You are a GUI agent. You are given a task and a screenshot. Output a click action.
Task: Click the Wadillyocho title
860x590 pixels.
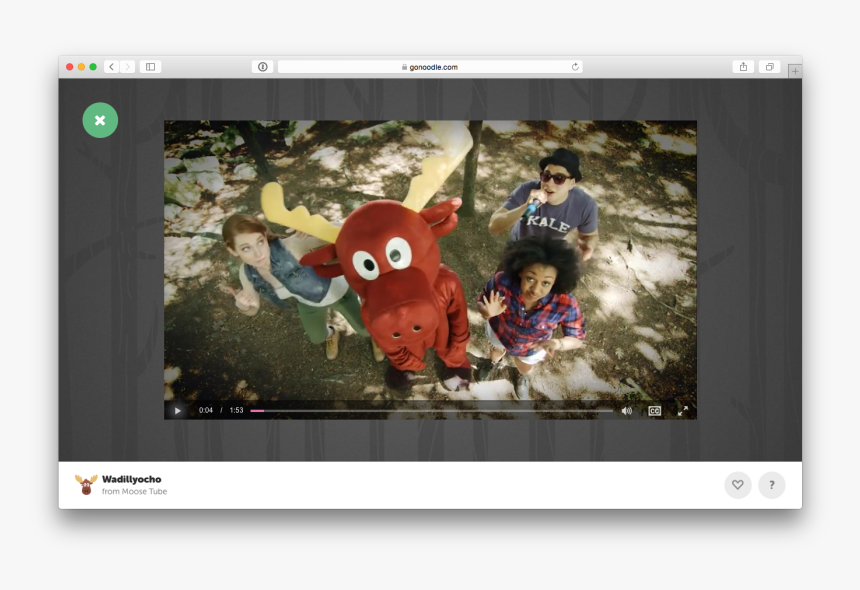[132, 479]
